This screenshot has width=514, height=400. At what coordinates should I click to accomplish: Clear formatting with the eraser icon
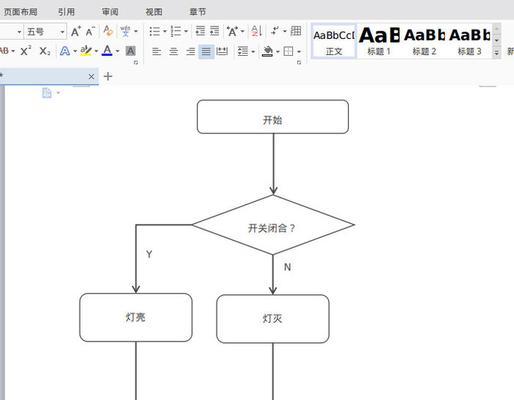[108, 31]
